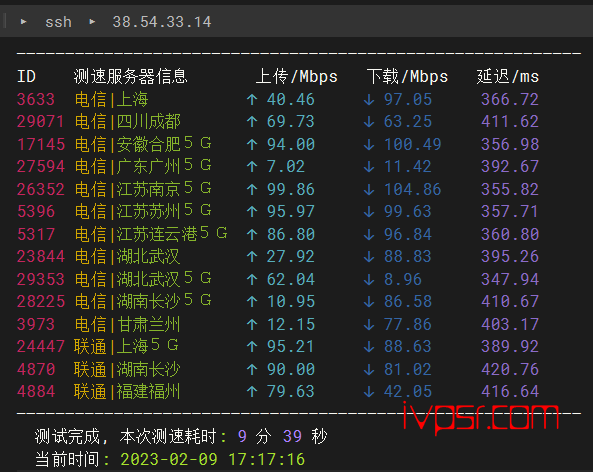Click the 电信|江苏南京 5G server name
593x472 pixels.
(143, 189)
